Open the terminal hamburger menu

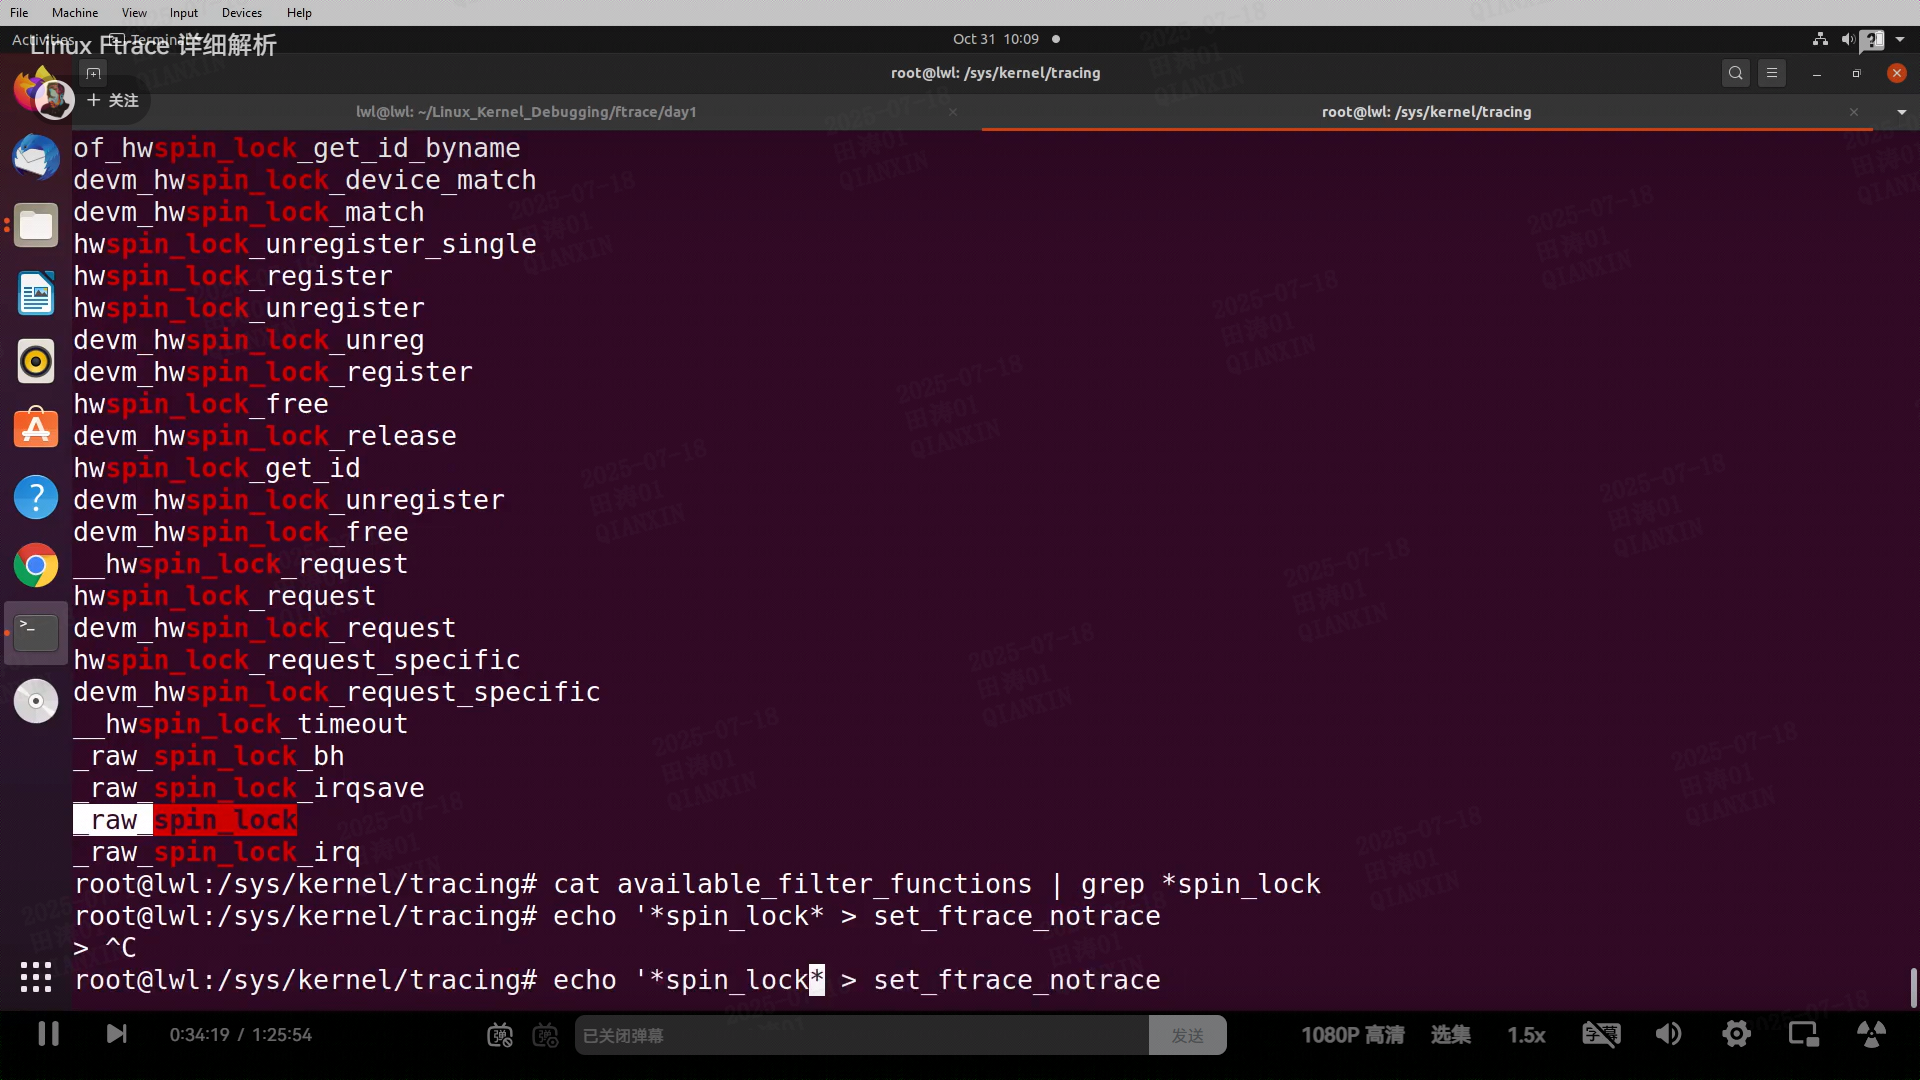pyautogui.click(x=1772, y=73)
